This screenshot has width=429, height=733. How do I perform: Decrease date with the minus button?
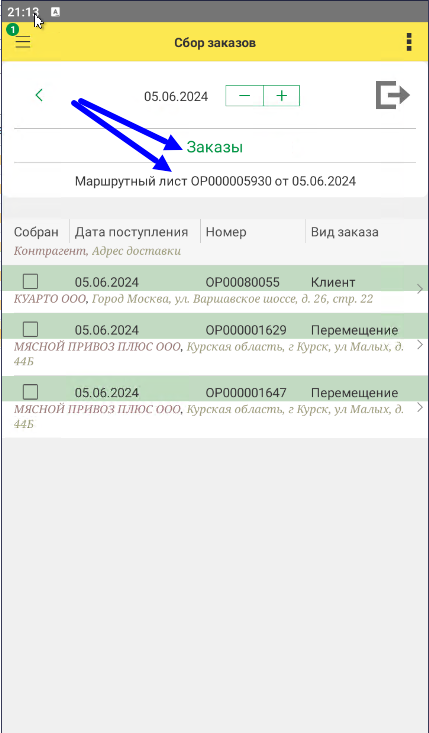(x=244, y=96)
